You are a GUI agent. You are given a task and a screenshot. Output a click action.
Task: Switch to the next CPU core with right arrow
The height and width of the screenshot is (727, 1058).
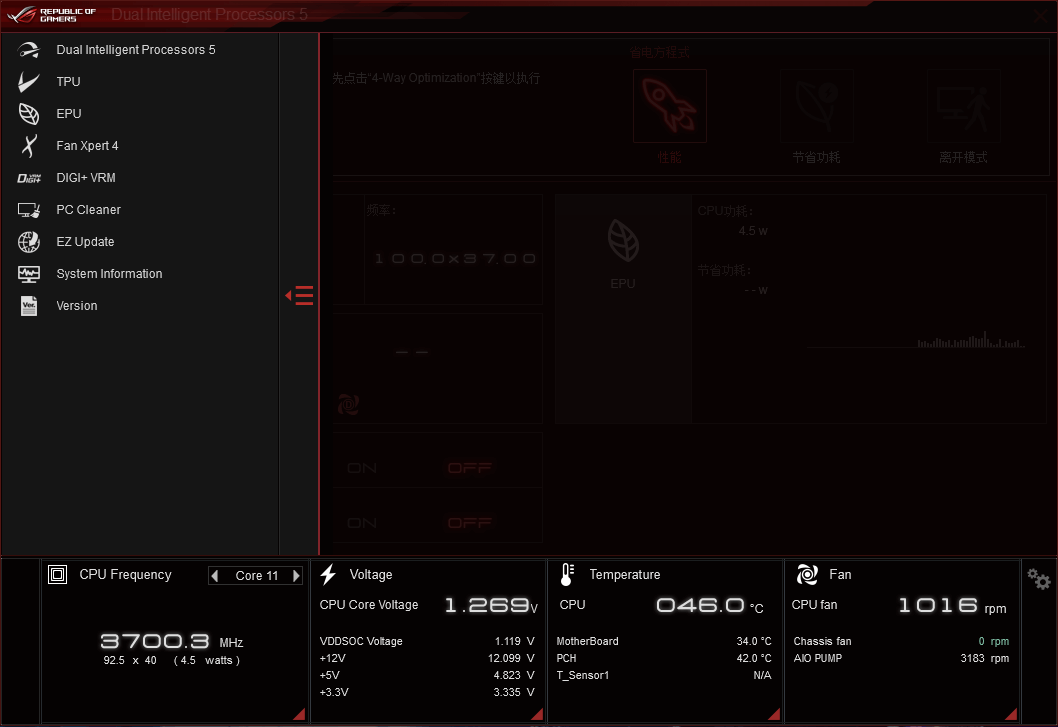[x=296, y=576]
